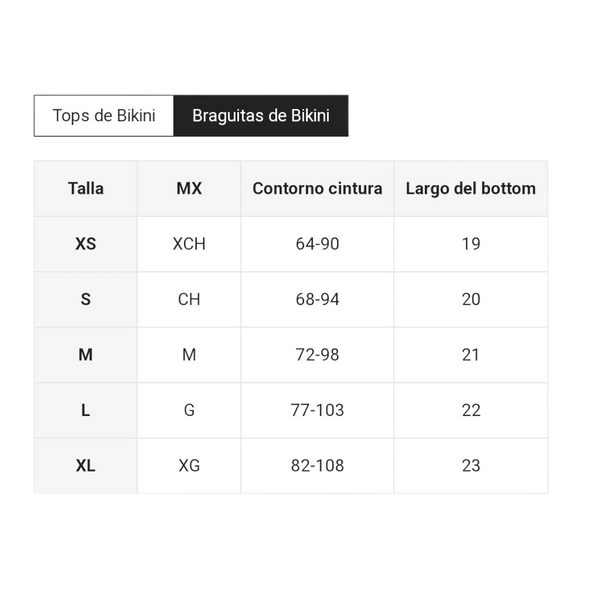The image size is (600, 600).
Task: Click the 64-90 waist measurement cell
Action: 317,244
